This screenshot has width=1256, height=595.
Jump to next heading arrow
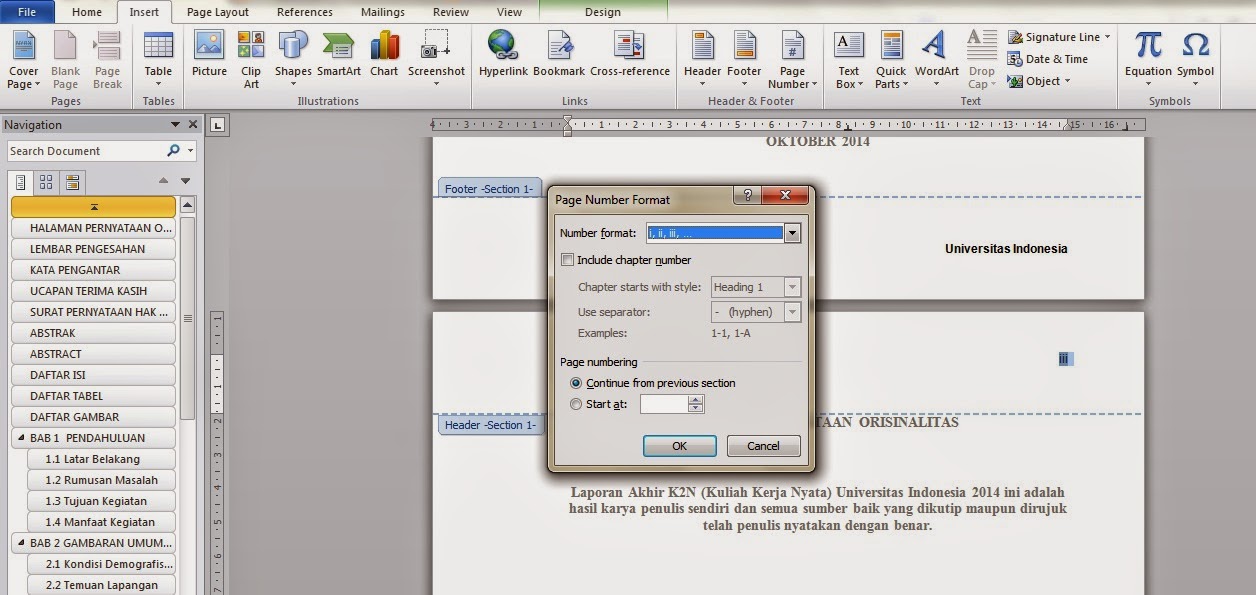pos(185,182)
